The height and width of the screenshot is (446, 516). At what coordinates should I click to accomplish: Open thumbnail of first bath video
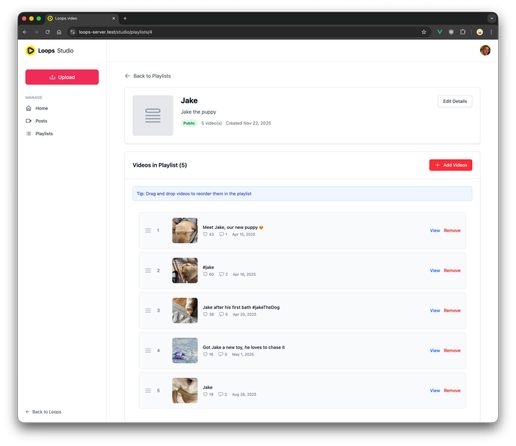click(185, 311)
